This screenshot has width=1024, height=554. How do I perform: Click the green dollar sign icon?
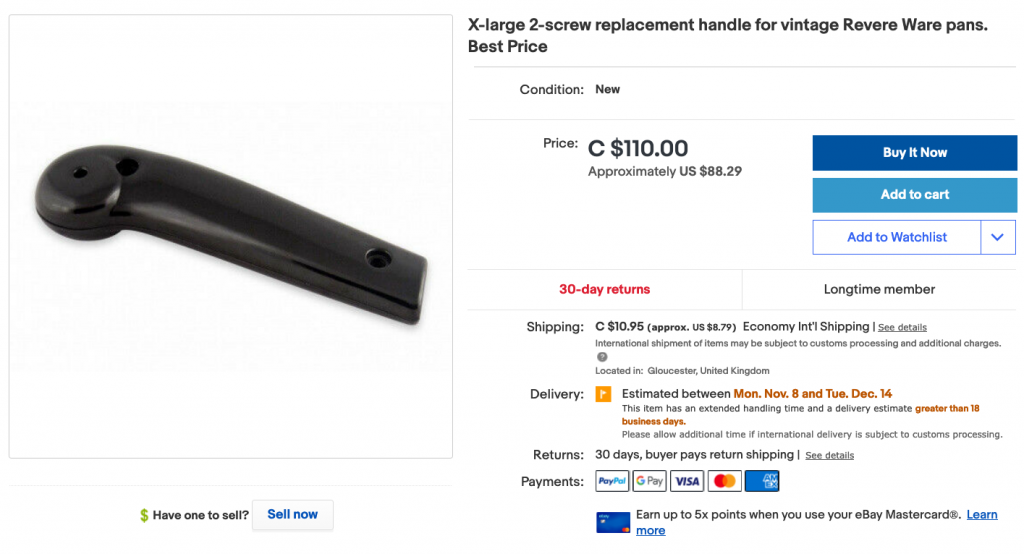pos(144,515)
